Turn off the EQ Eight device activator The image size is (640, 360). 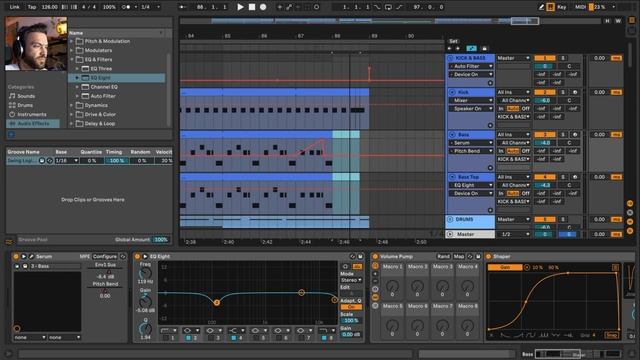coord(137,256)
